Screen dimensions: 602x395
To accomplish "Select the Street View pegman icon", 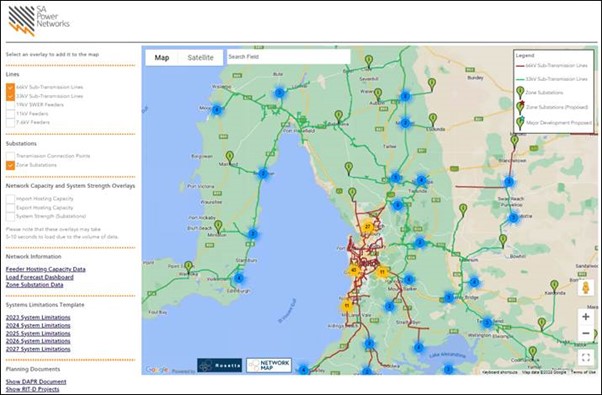I will (x=585, y=288).
